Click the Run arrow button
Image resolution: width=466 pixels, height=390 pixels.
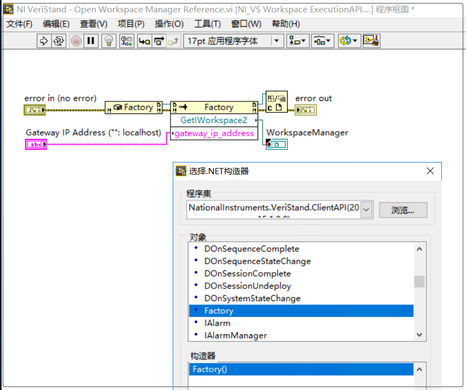click(x=44, y=41)
